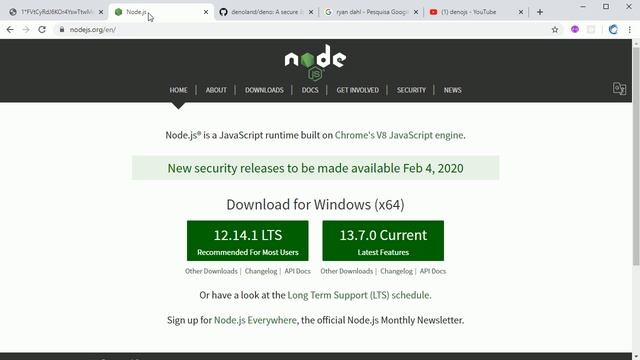The width and height of the screenshot is (640, 360).
Task: Click the Node.js logo
Action: [x=315, y=62]
